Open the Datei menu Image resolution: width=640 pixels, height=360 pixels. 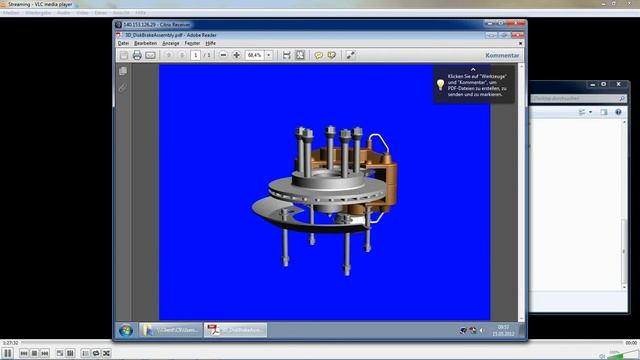click(123, 43)
